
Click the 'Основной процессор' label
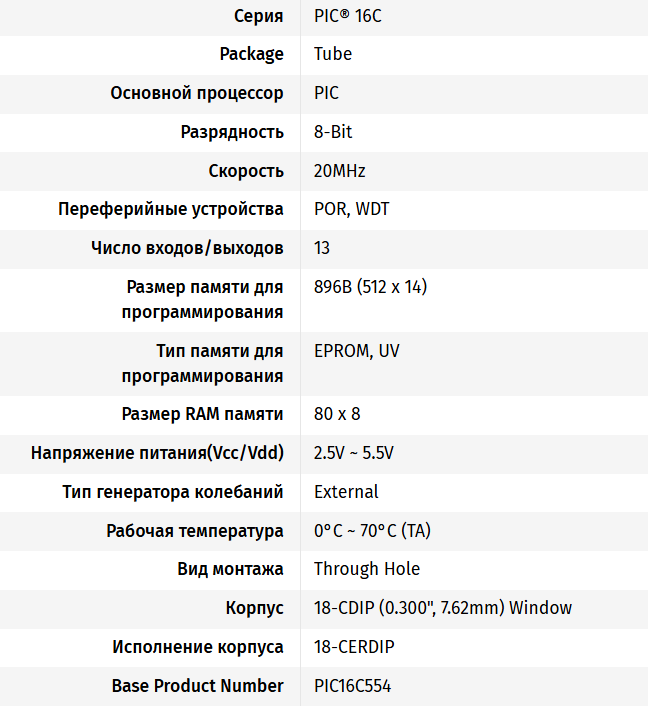tap(197, 93)
